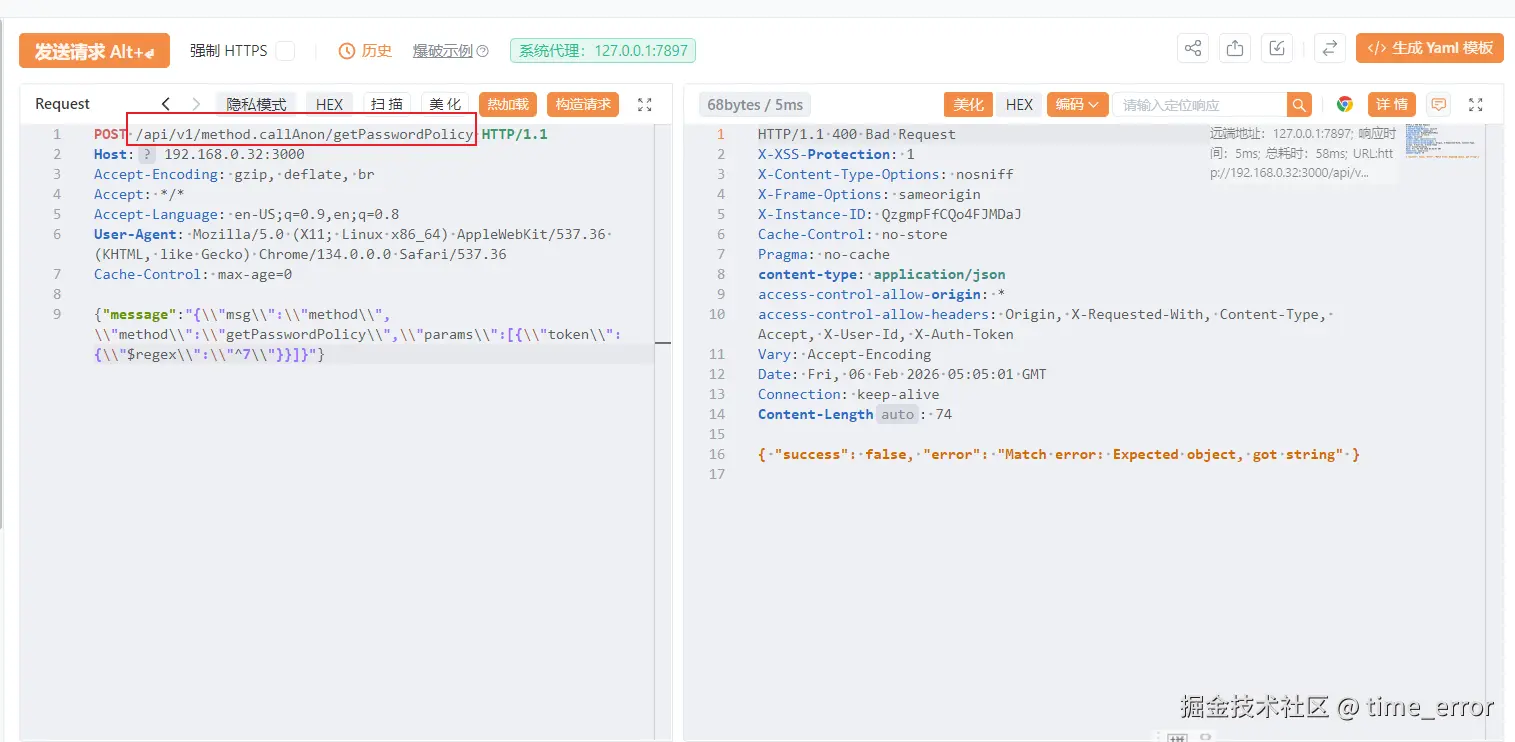Click the 热加载 hot reload button
This screenshot has height=742, width=1515.
tap(508, 104)
